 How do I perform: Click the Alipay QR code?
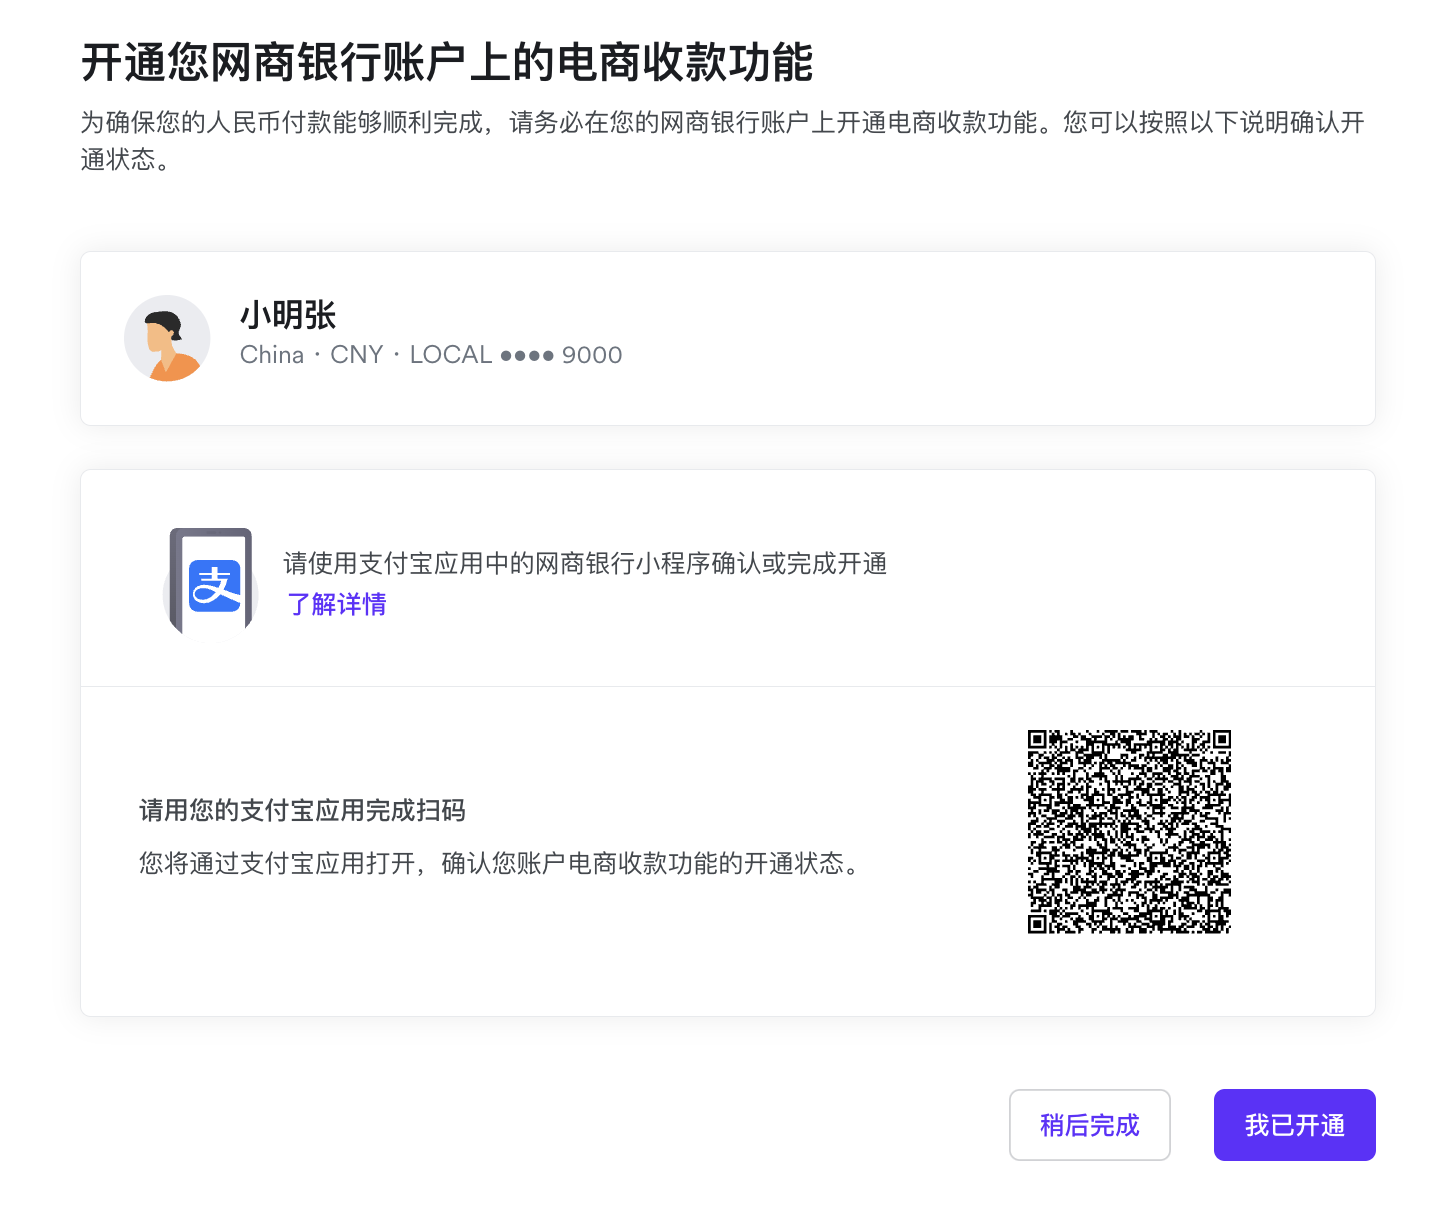[1129, 831]
